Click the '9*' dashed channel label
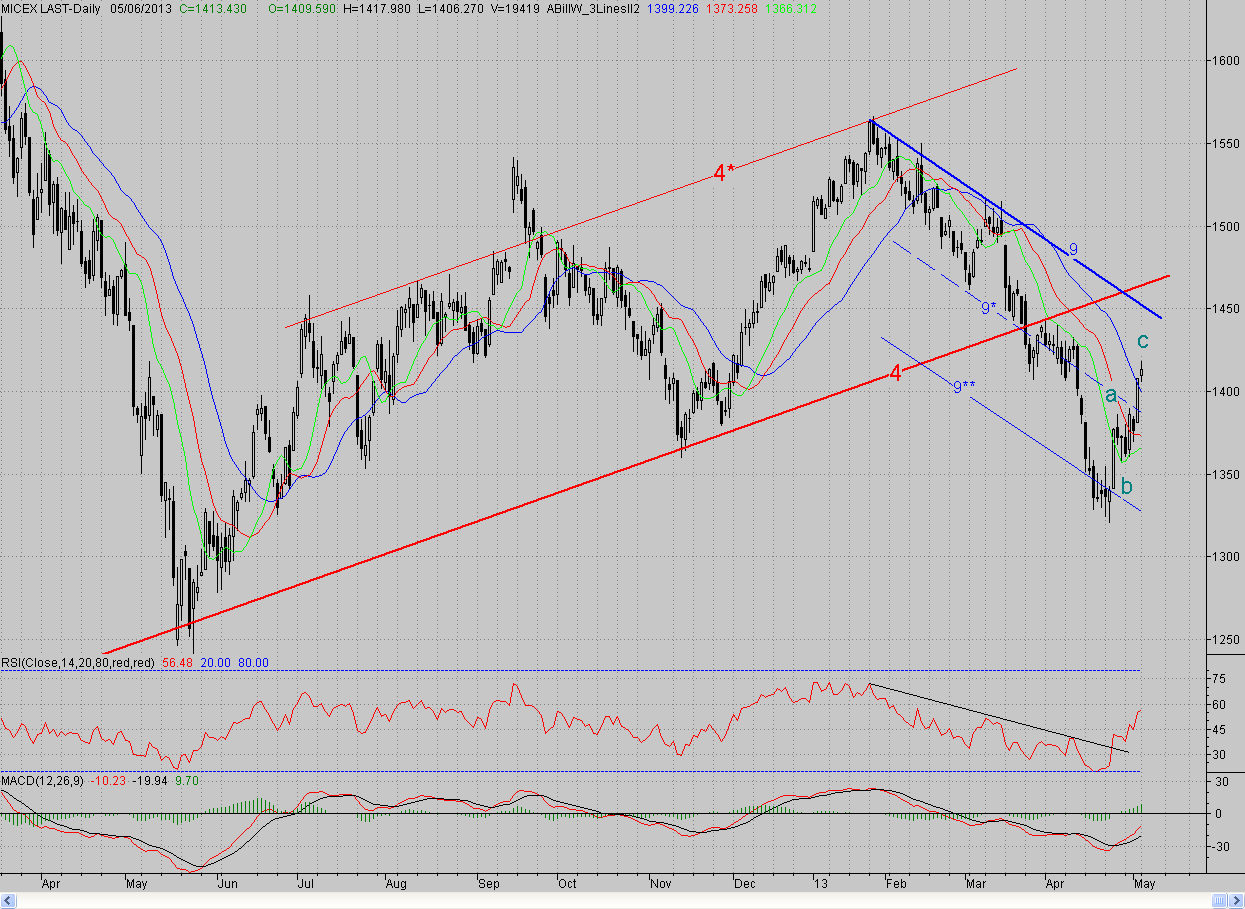The image size is (1245, 909). click(988, 308)
